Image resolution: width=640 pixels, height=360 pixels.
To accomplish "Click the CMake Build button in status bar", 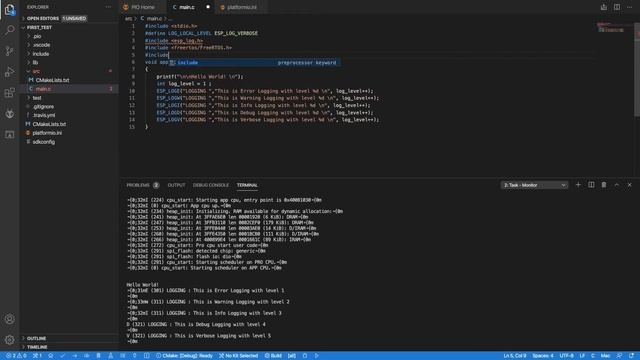I will click(x=273, y=356).
